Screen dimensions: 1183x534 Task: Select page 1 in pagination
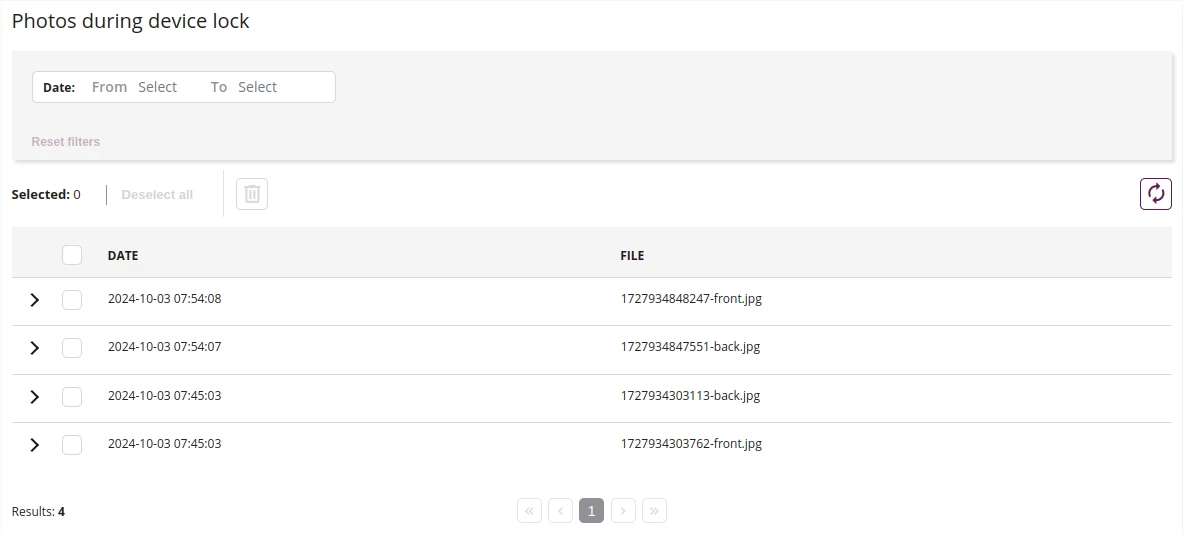(x=592, y=511)
